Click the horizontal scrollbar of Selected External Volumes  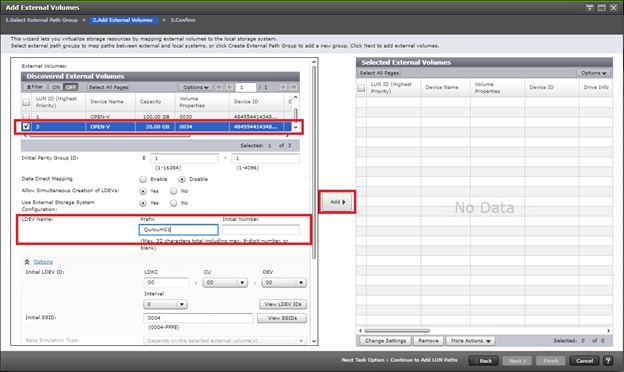click(x=397, y=330)
